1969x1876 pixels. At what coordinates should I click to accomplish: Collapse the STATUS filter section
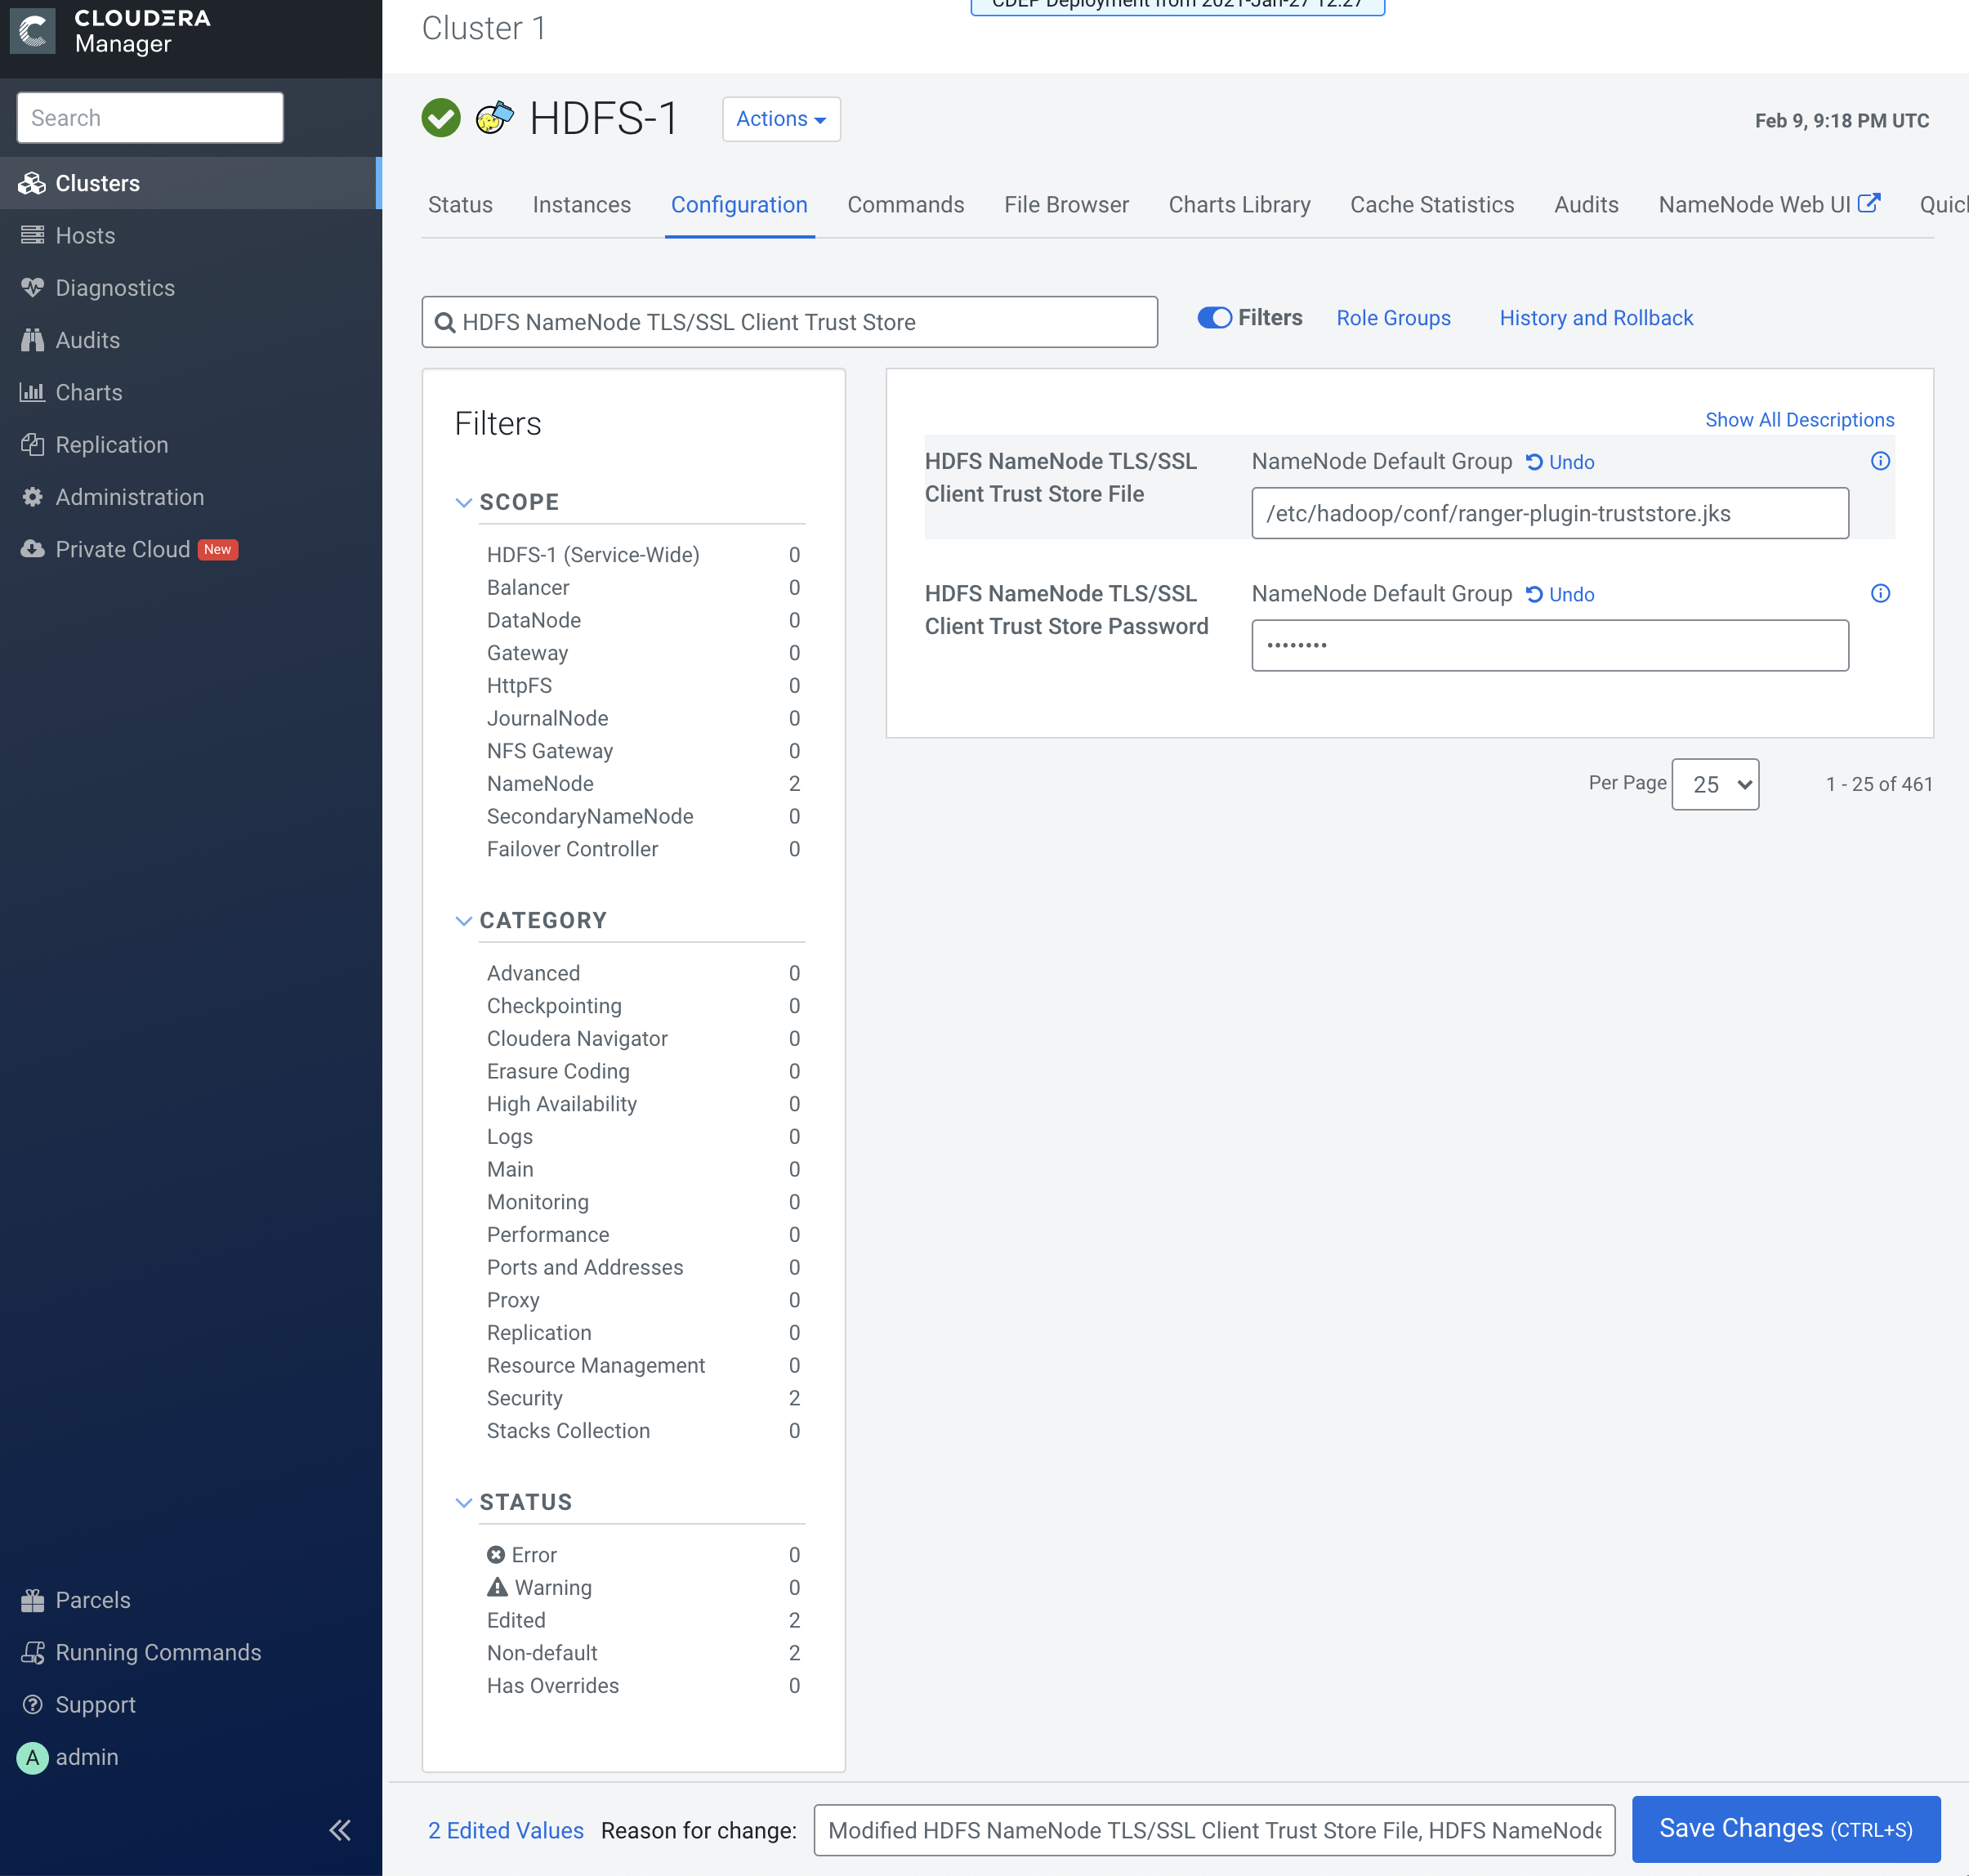tap(464, 1503)
